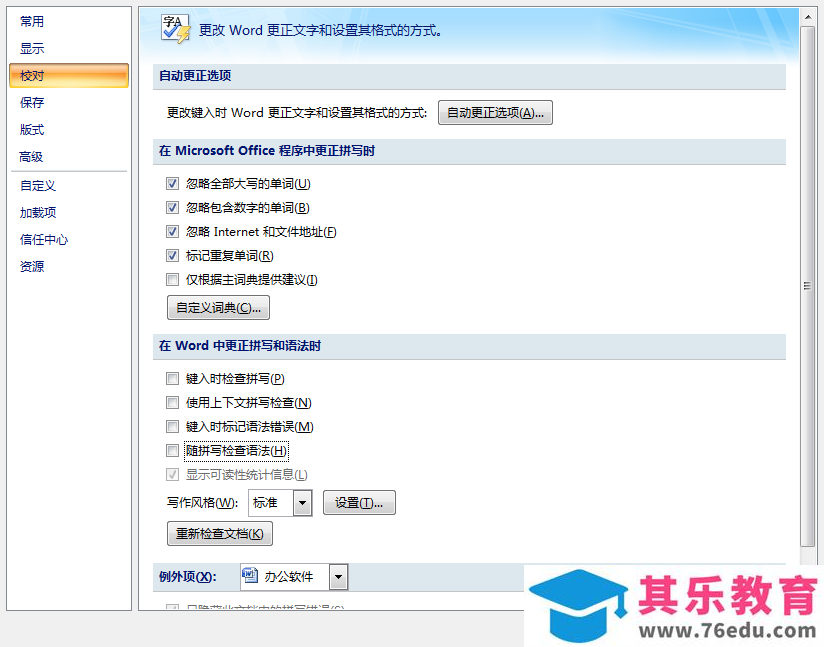The height and width of the screenshot is (647, 824).
Task: Click the 在 Word 中更正拼写和语法时 heading
Action: tap(240, 346)
